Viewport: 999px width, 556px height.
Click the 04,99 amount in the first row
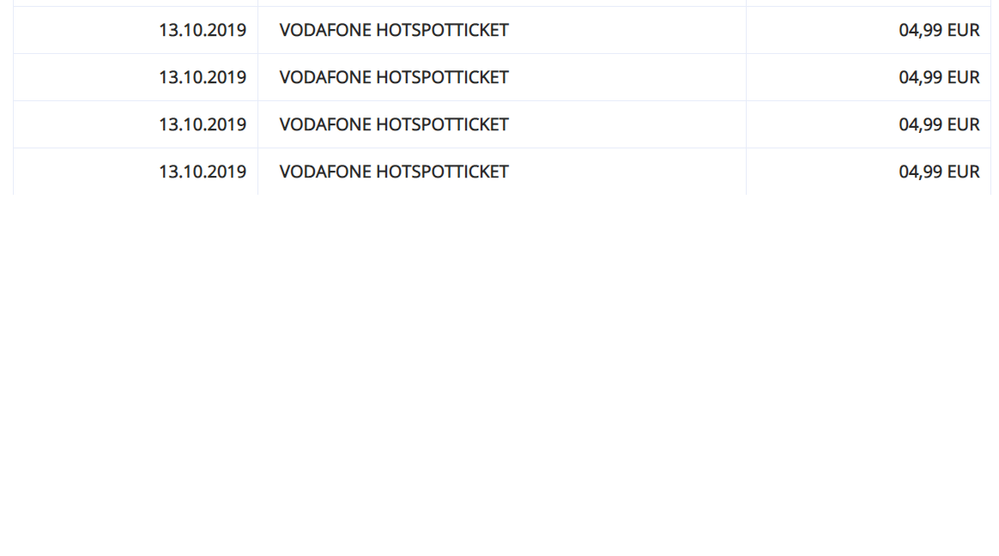920,30
